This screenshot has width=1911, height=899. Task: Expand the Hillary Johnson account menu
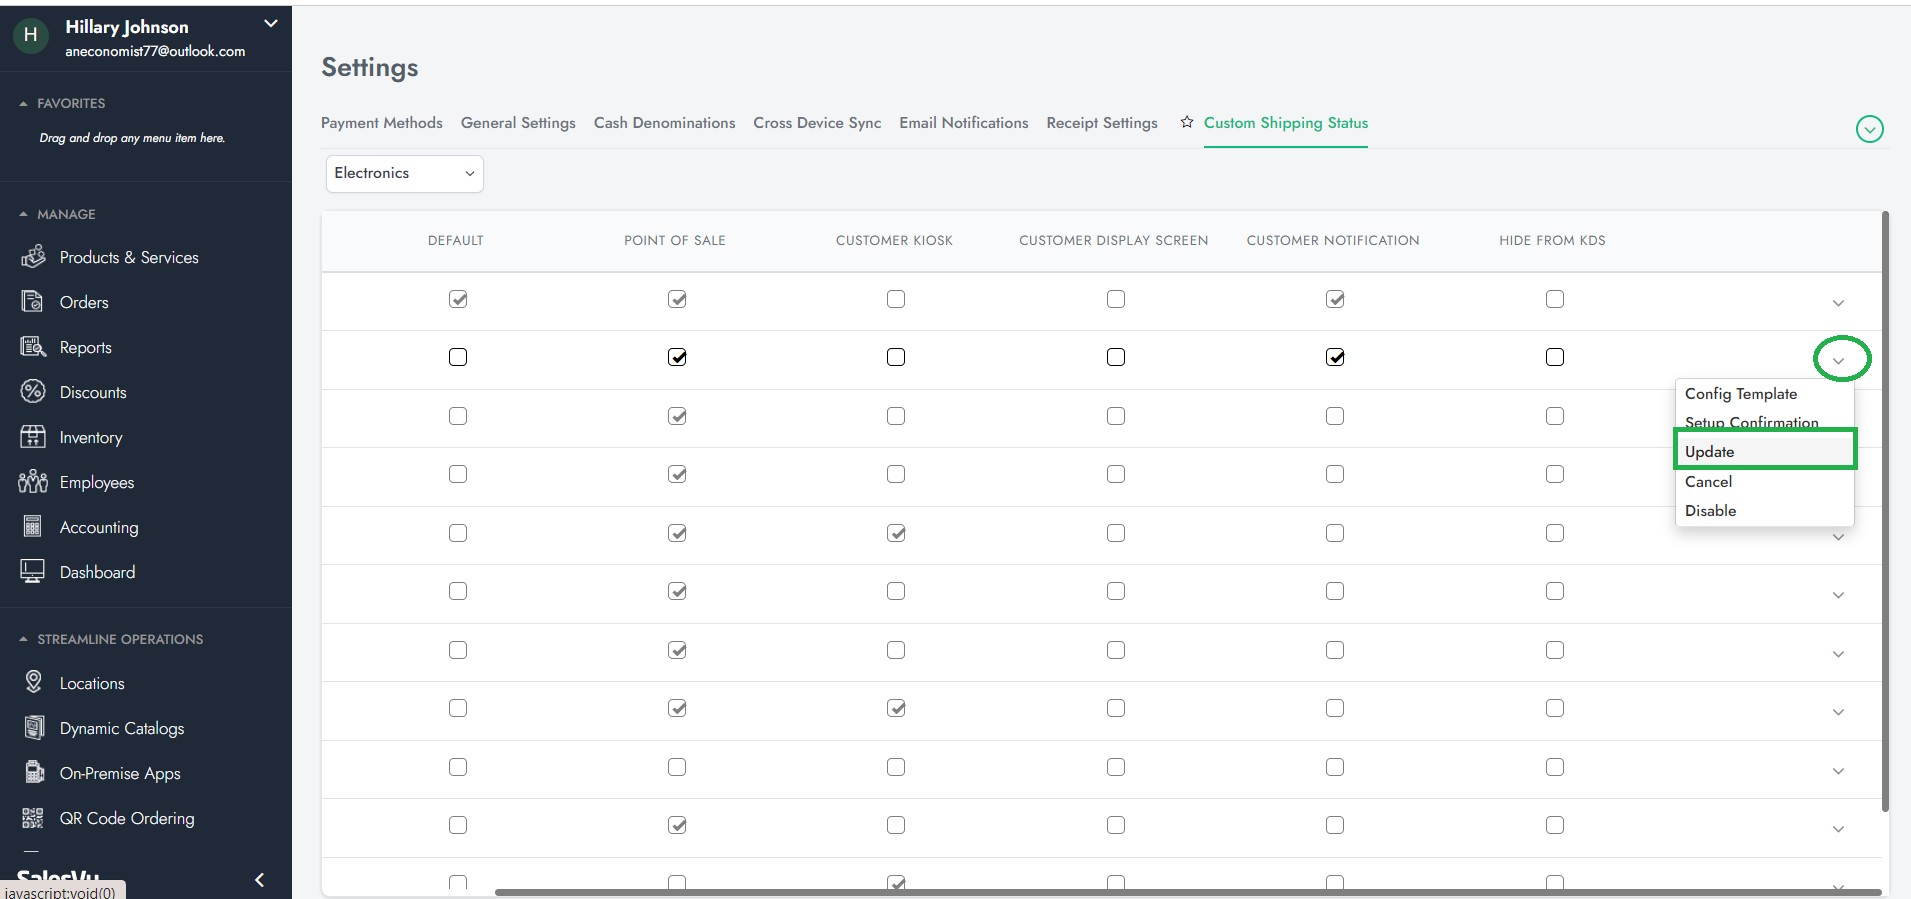click(x=270, y=24)
